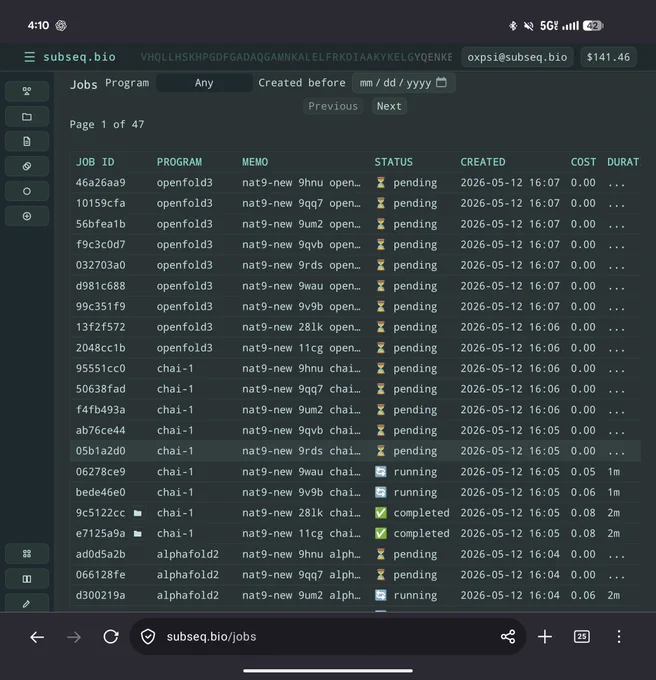
Task: Open results folder icon for job 9c5122cc
Action: coord(138,513)
